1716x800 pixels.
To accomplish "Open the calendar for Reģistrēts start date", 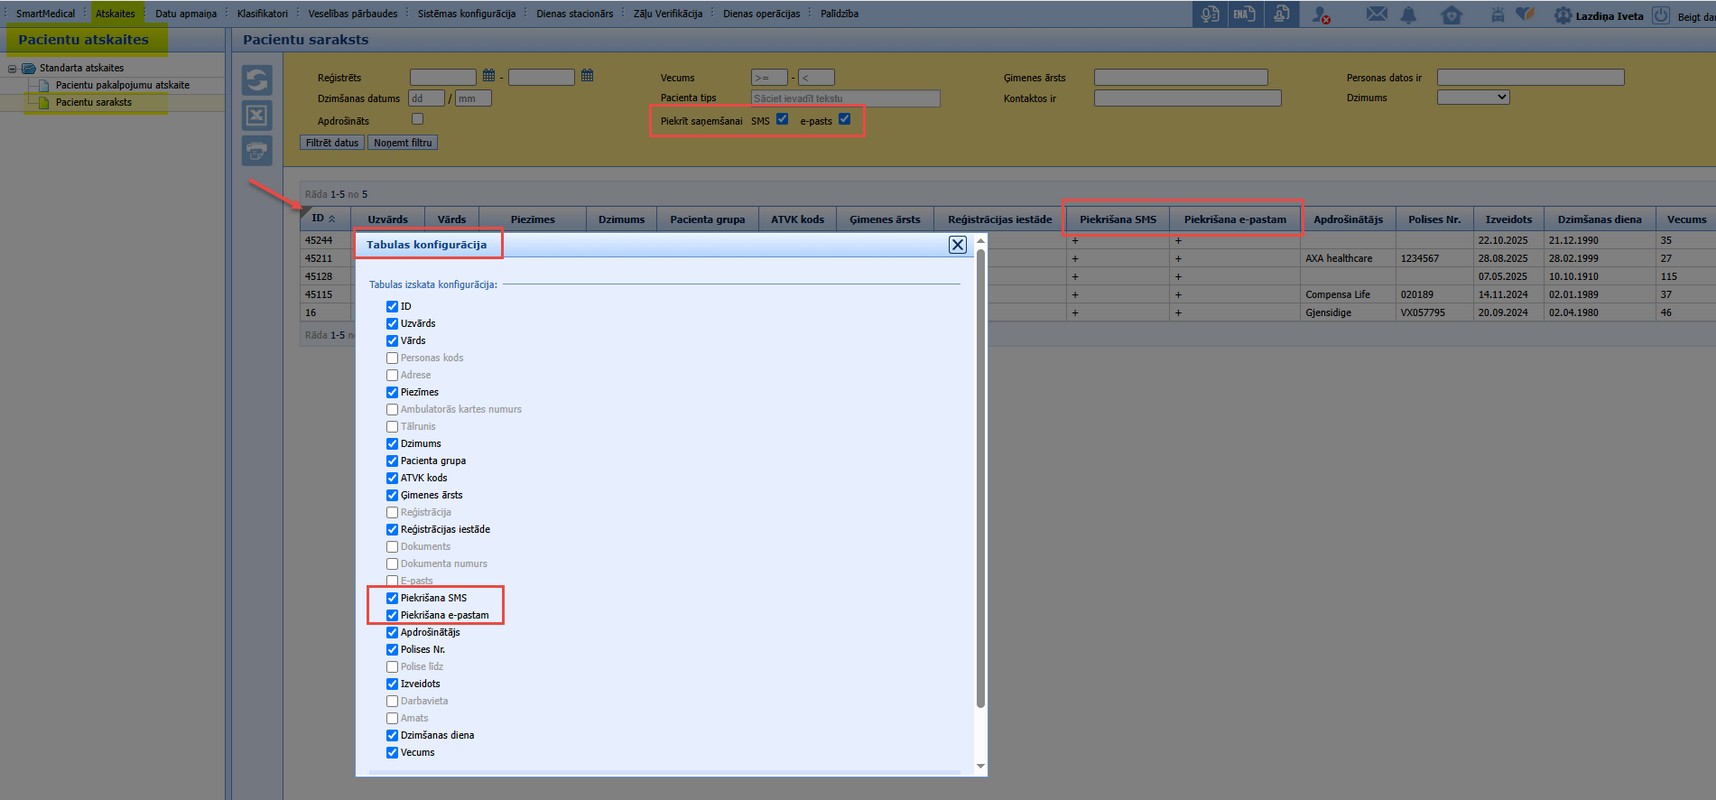I will (489, 76).
